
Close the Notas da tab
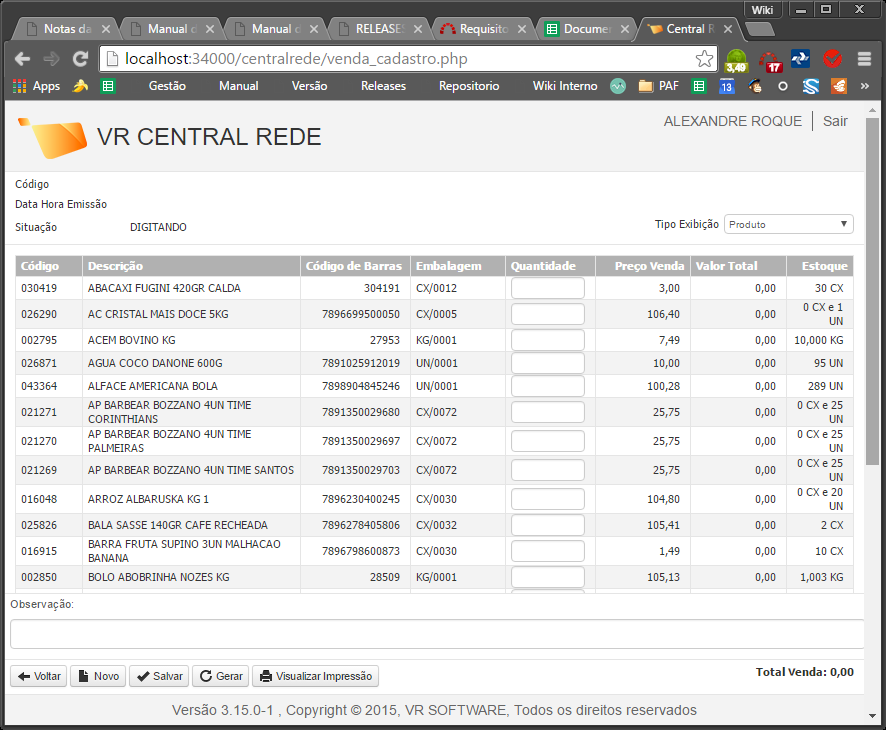click(106, 29)
